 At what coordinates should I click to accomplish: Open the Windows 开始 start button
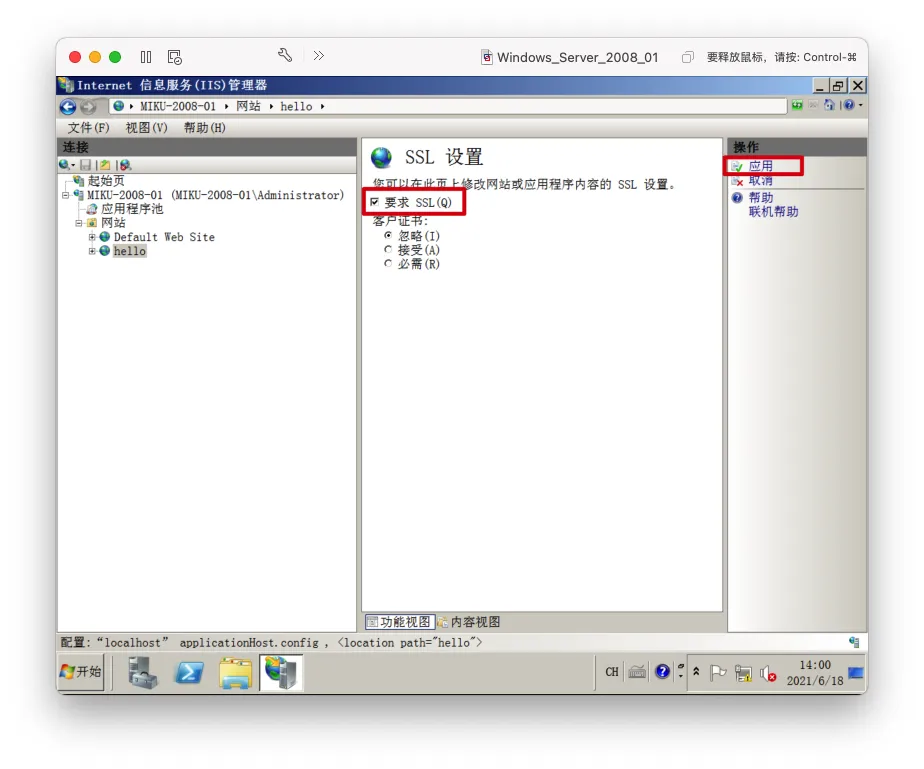(81, 672)
